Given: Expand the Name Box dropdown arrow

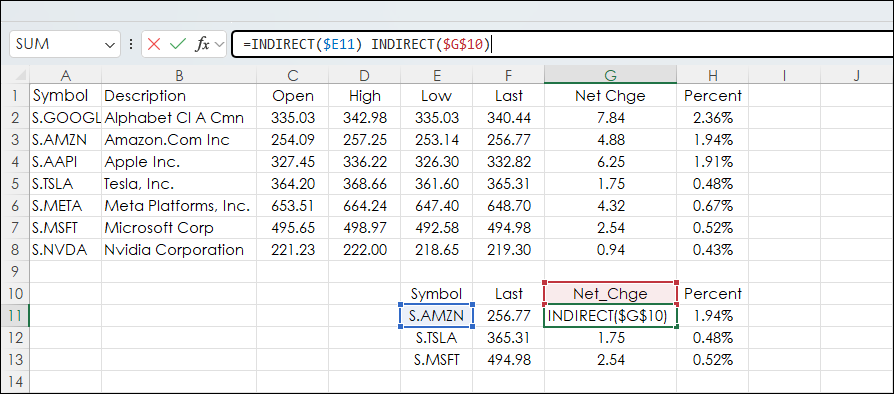Looking at the screenshot, I should [109, 44].
